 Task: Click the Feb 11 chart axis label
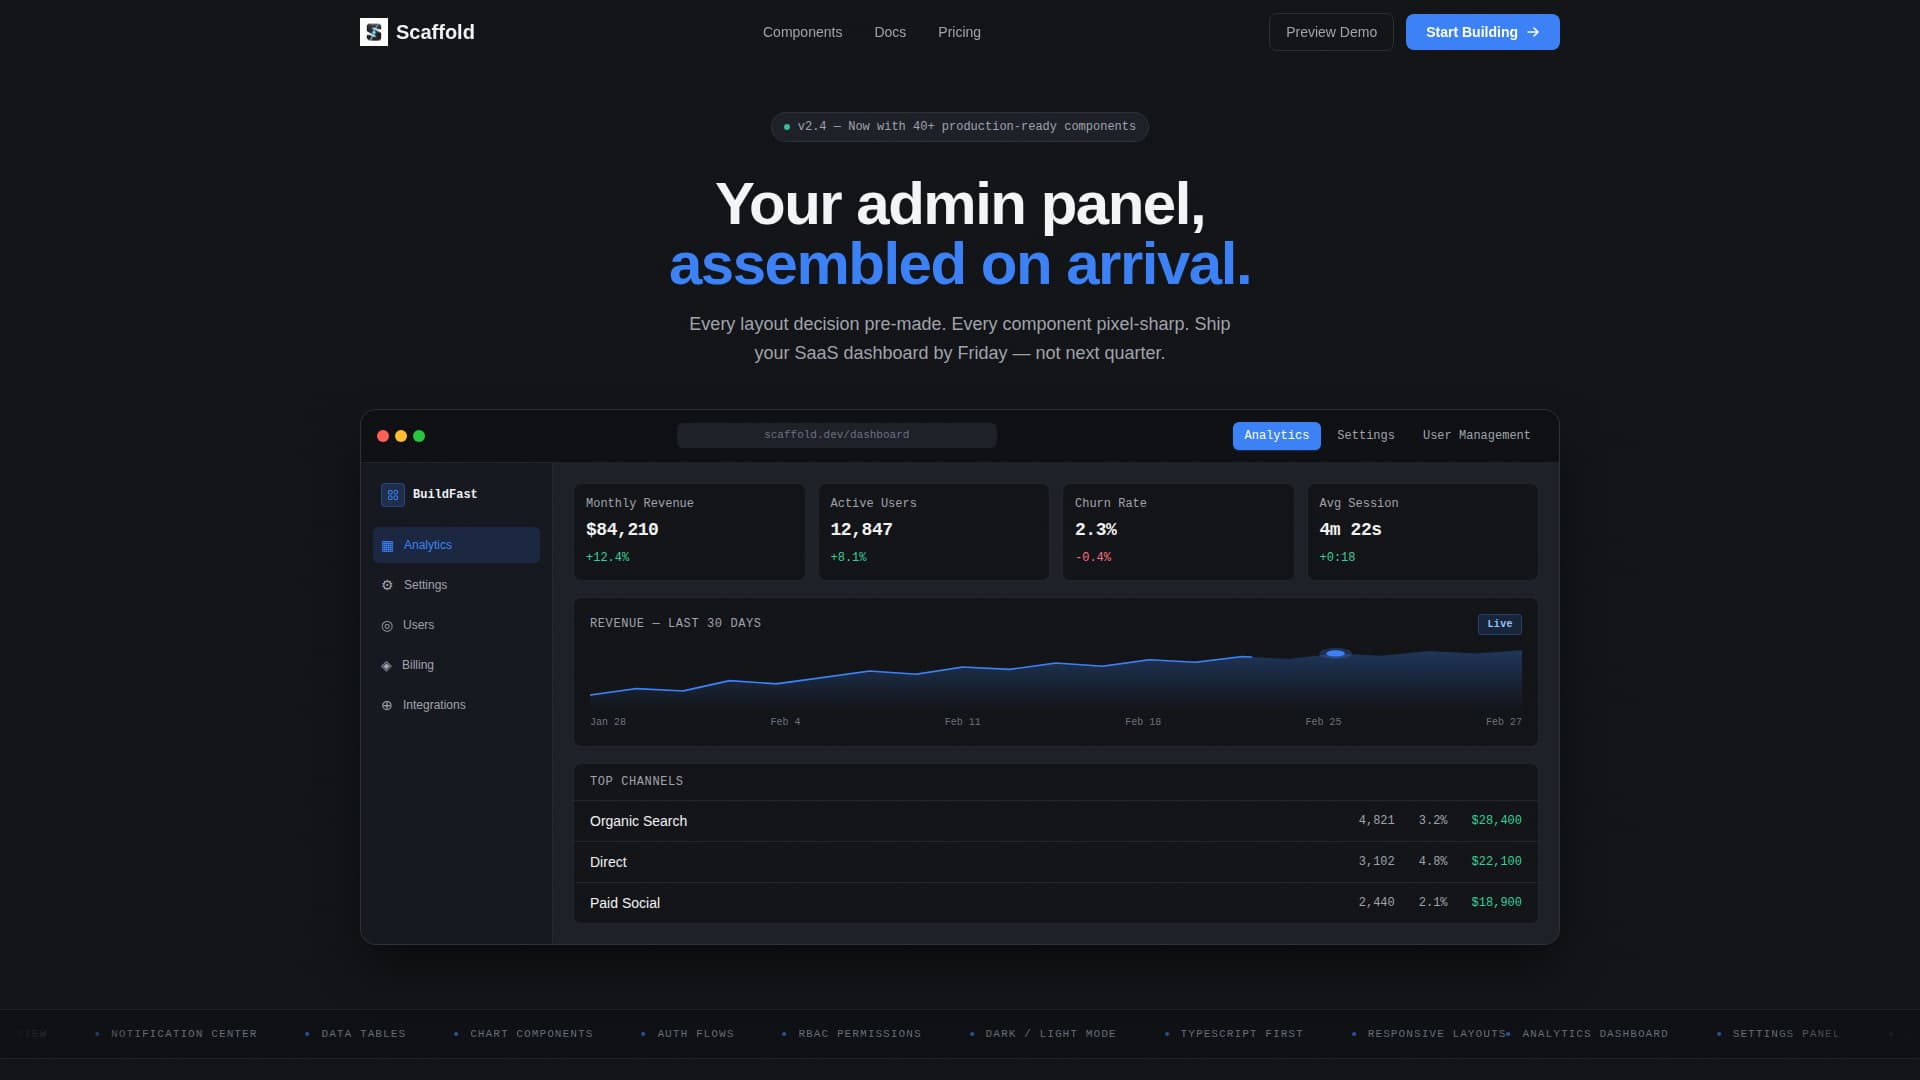962,722
